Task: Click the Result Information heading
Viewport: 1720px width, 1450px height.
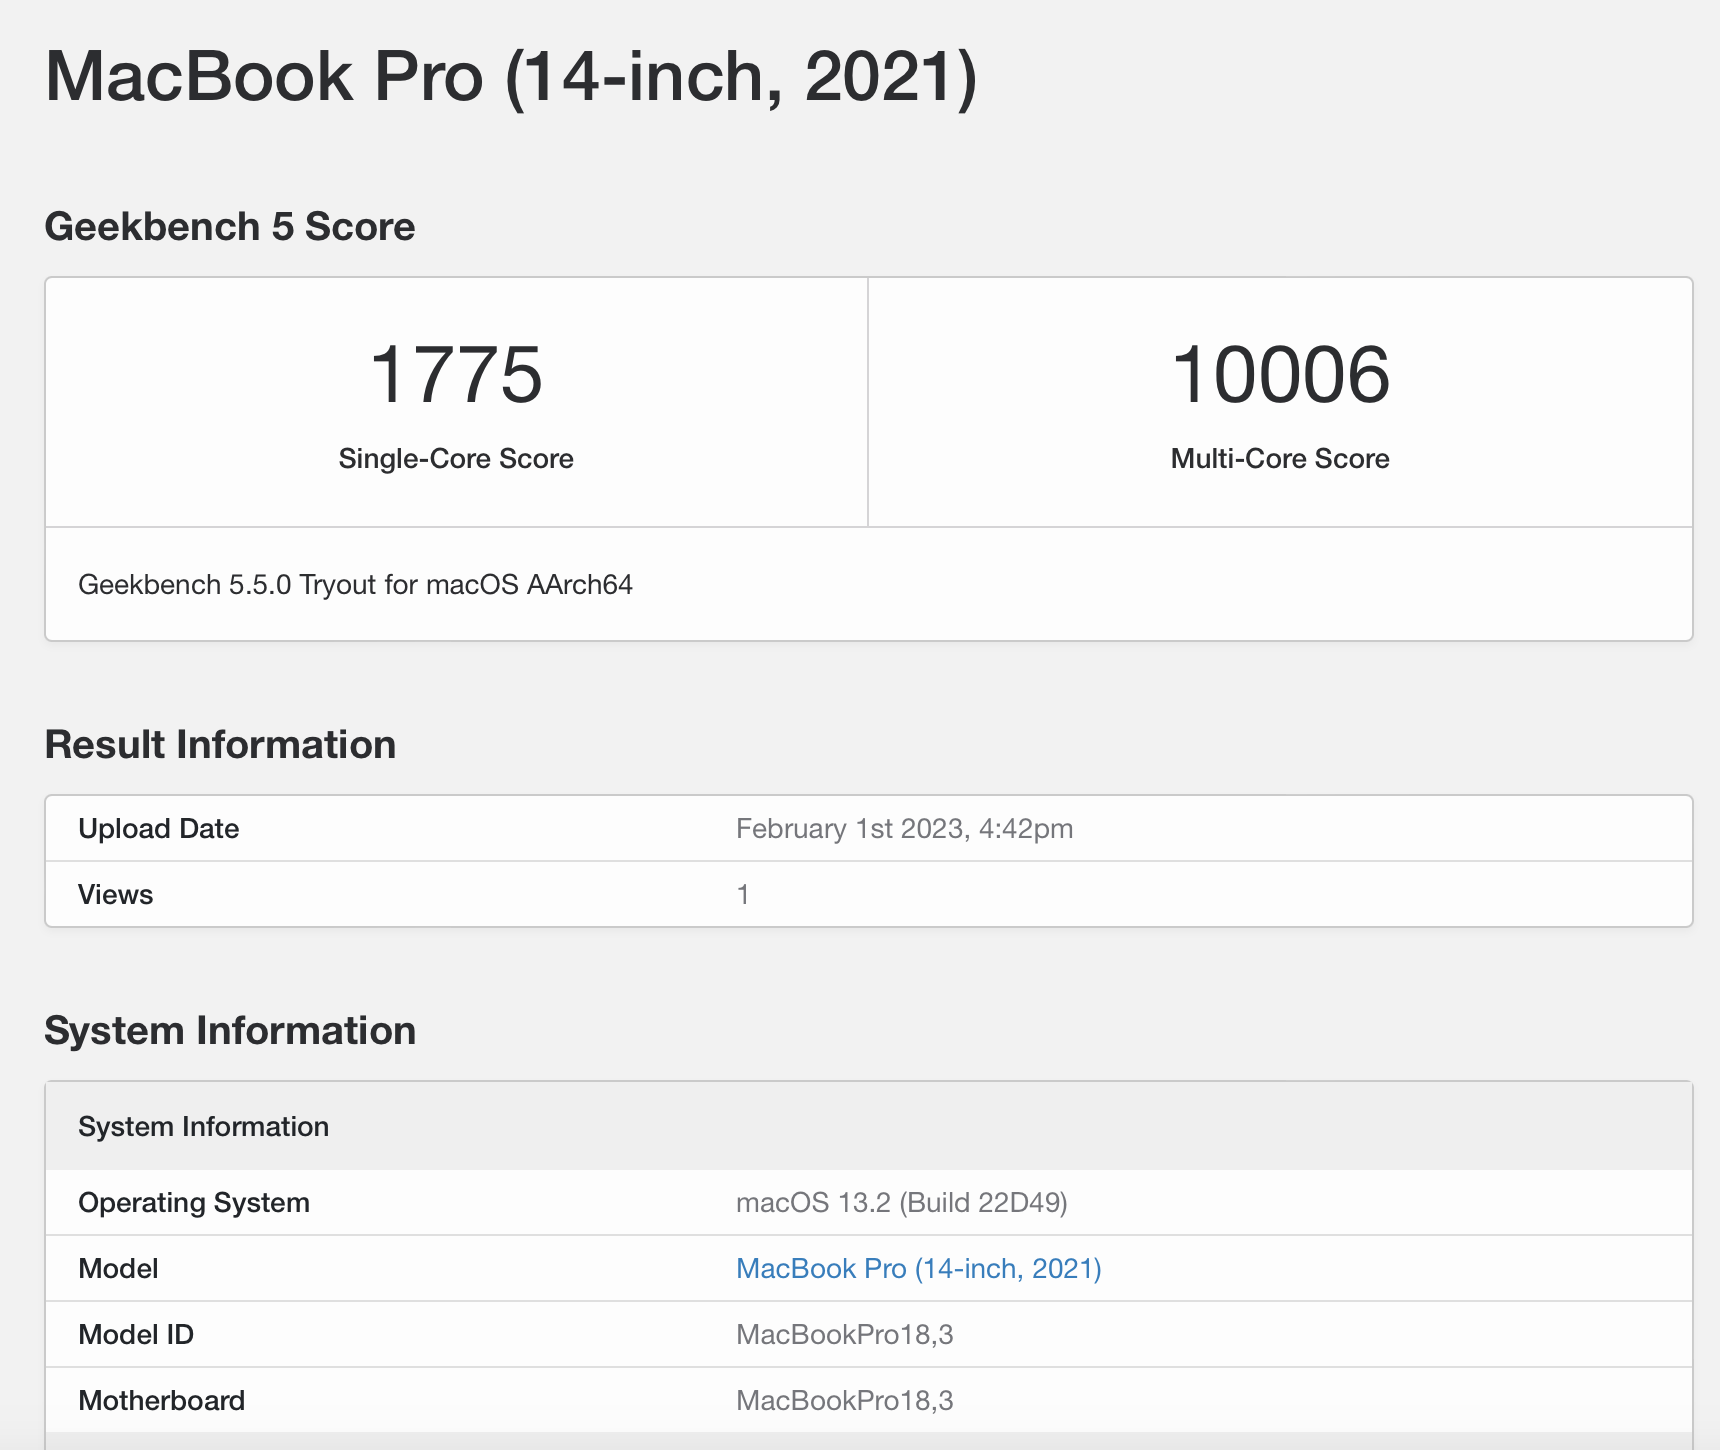Action: (x=220, y=743)
